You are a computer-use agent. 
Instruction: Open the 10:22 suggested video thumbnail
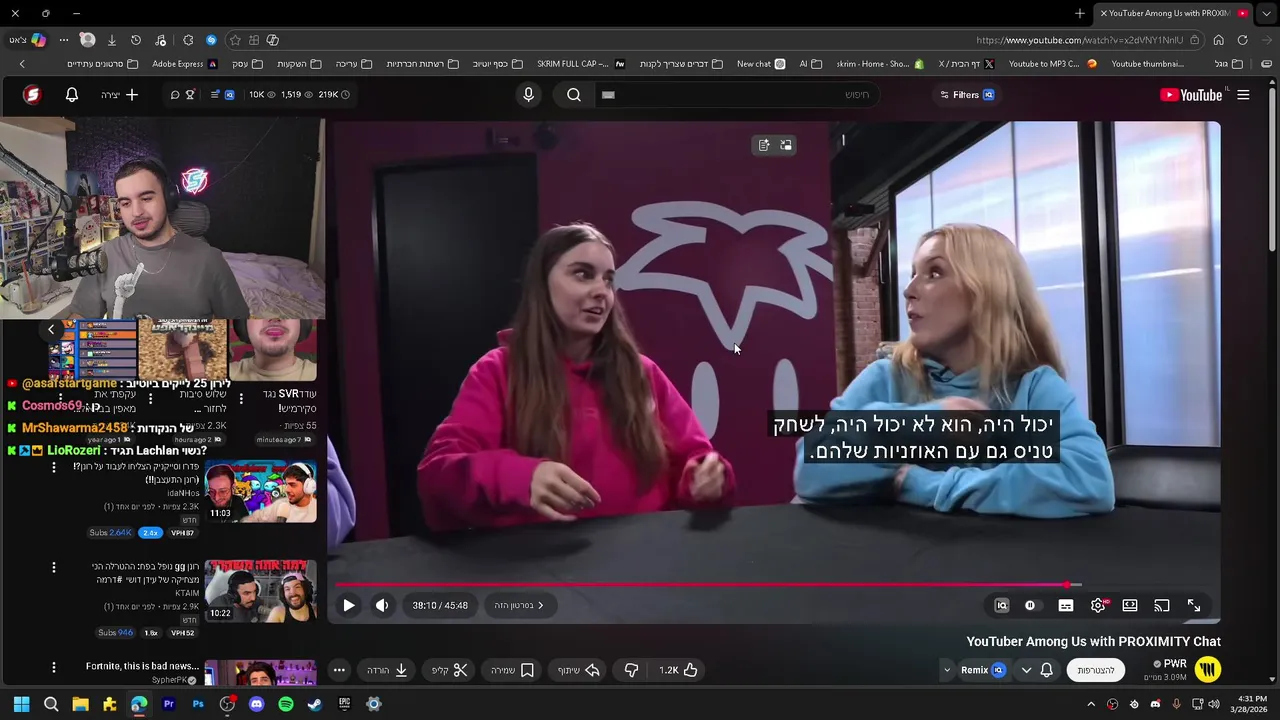click(260, 591)
